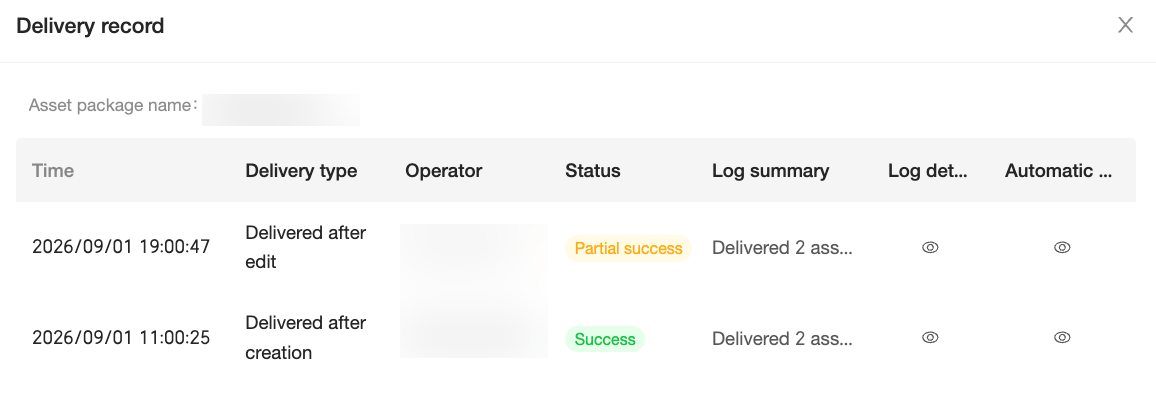
Task: Click the Delivered after creation cell
Action: (x=306, y=338)
